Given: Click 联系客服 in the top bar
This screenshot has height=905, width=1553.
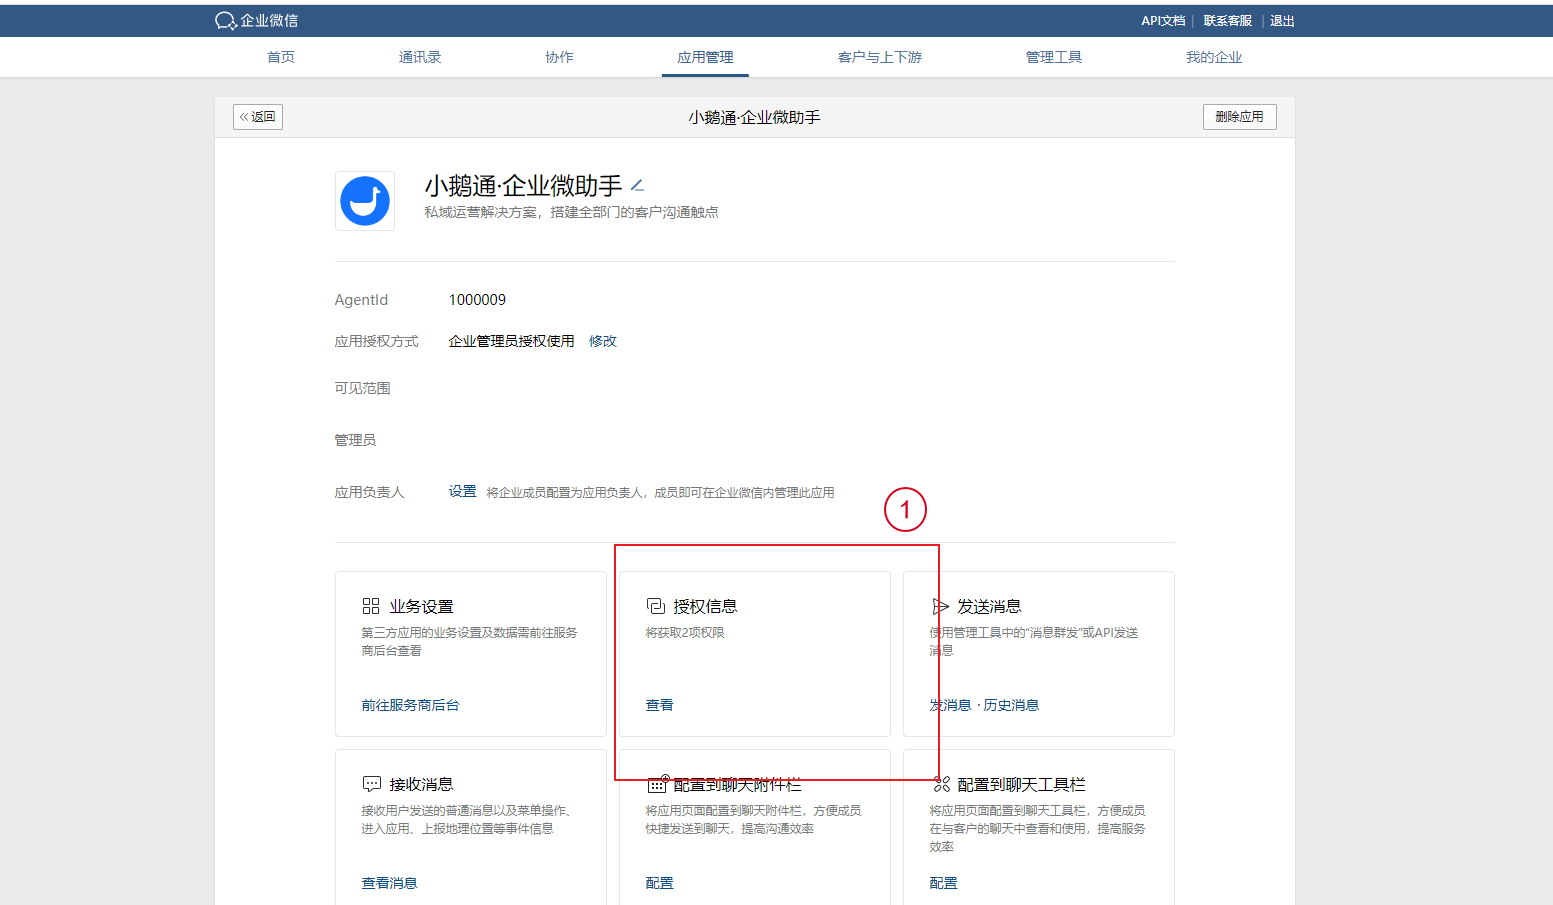Looking at the screenshot, I should tap(1228, 21).
